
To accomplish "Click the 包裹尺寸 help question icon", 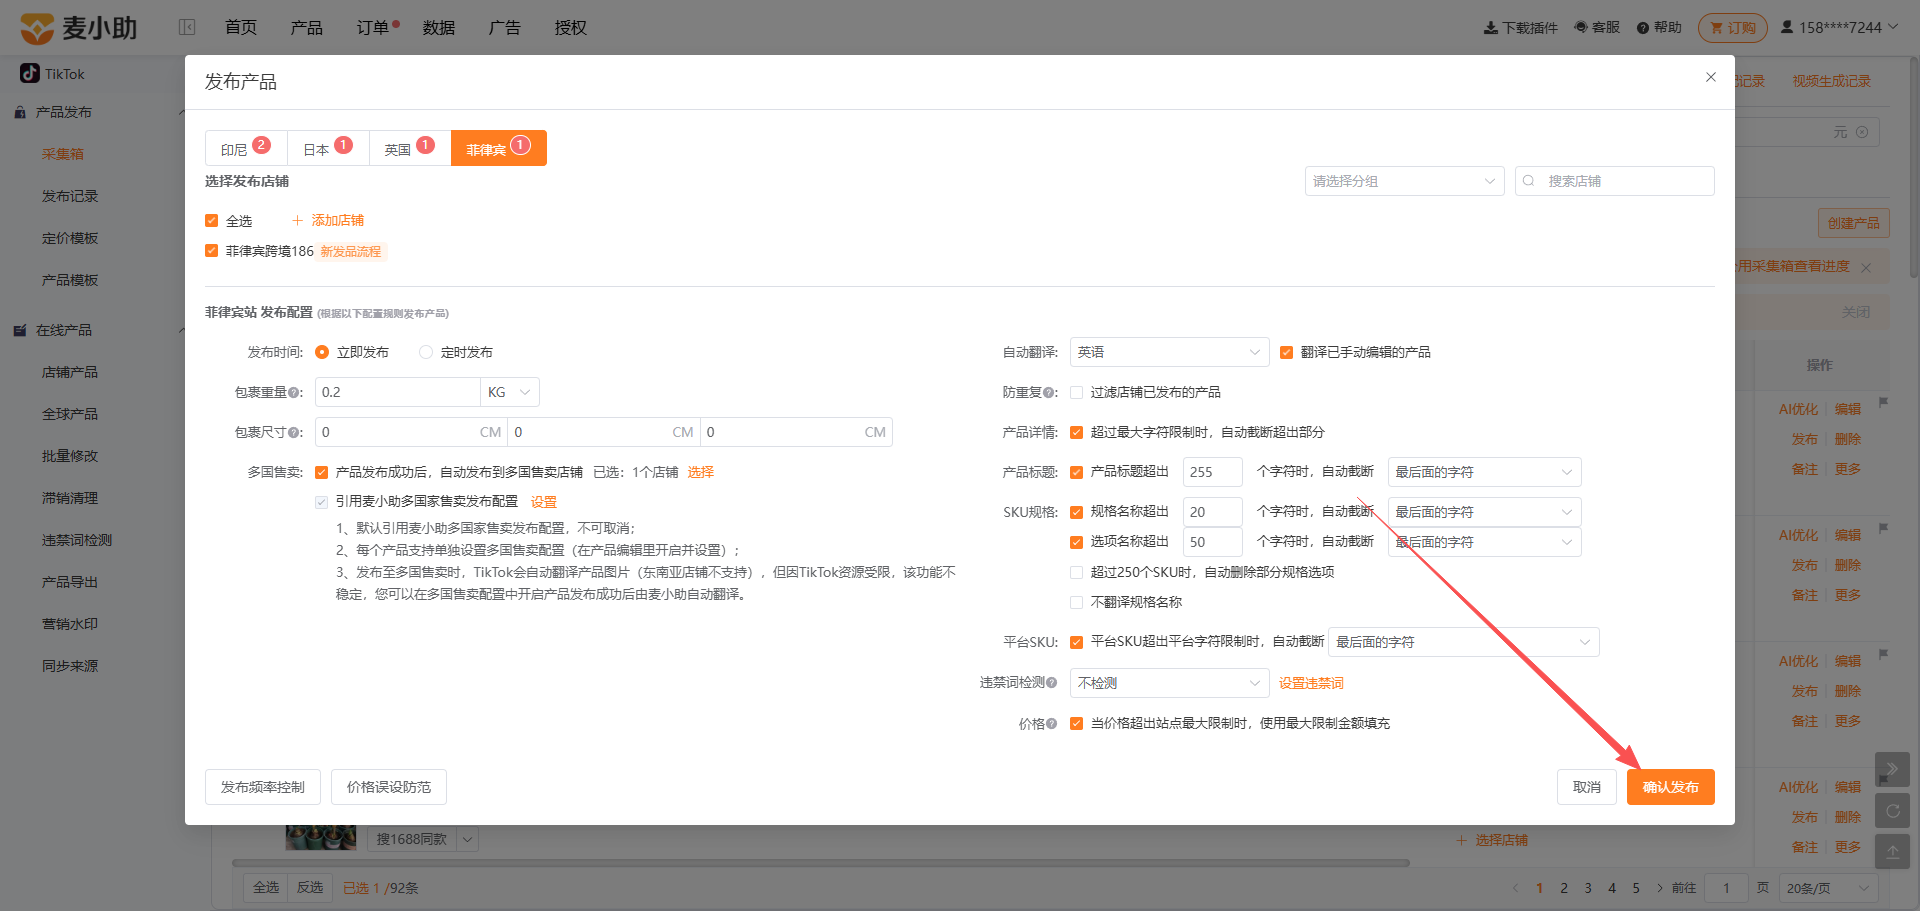I will coord(295,433).
